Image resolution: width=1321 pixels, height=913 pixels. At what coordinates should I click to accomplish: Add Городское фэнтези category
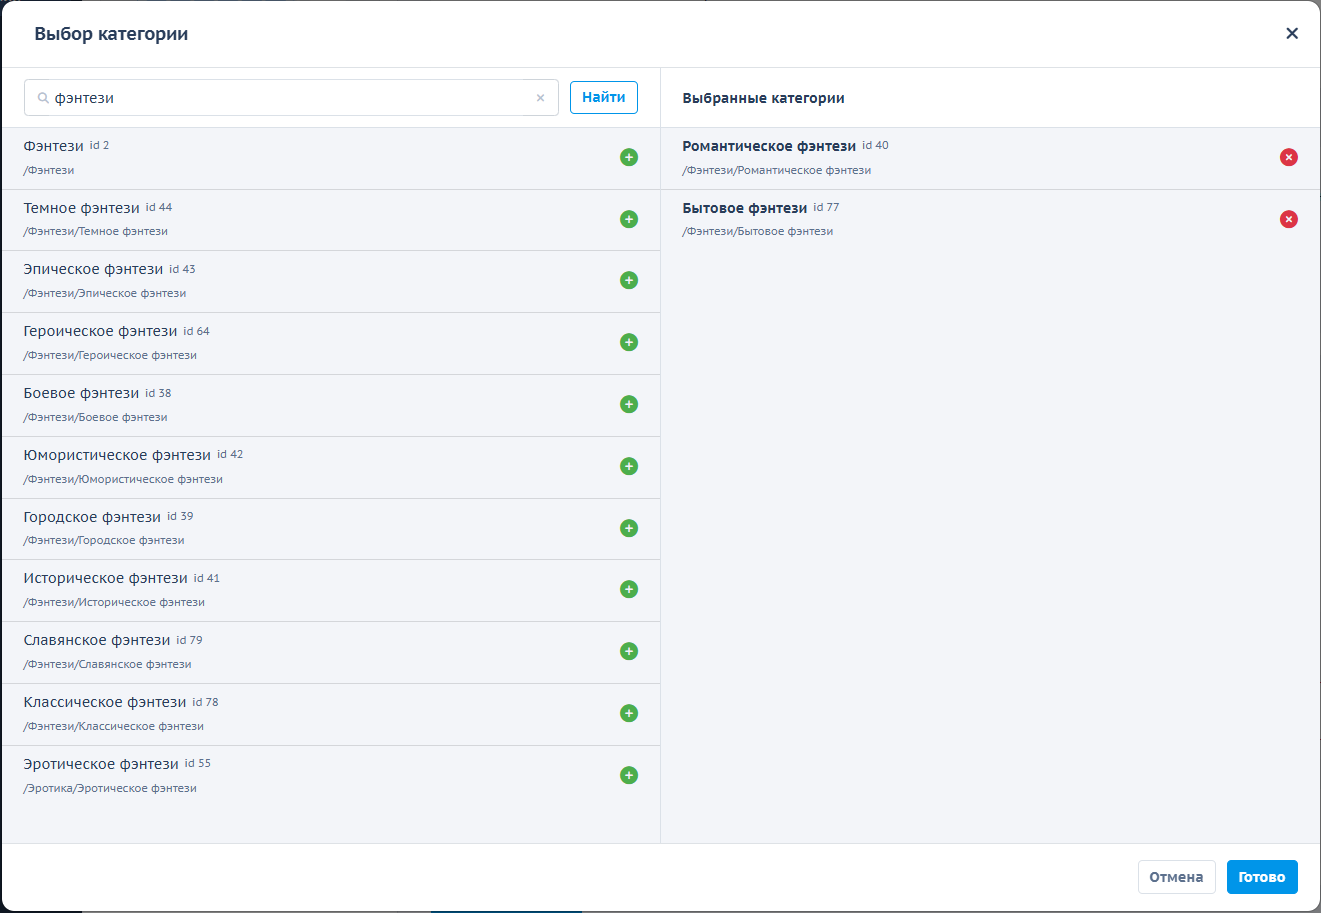point(629,528)
